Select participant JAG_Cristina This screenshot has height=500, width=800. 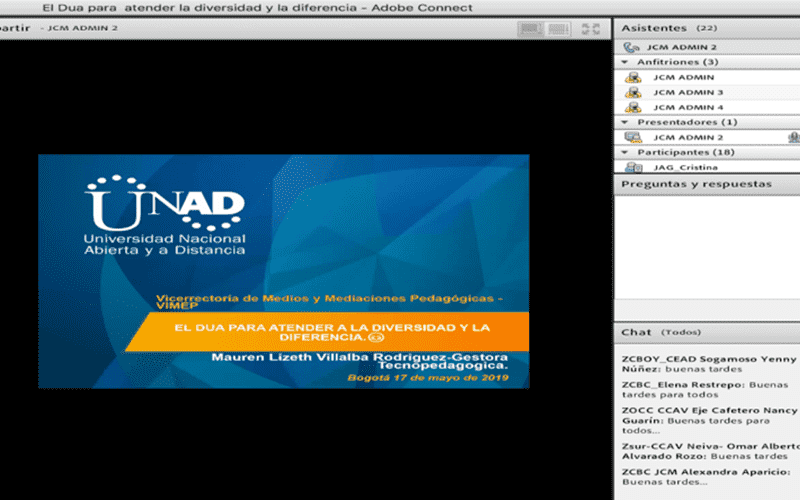[x=707, y=167]
